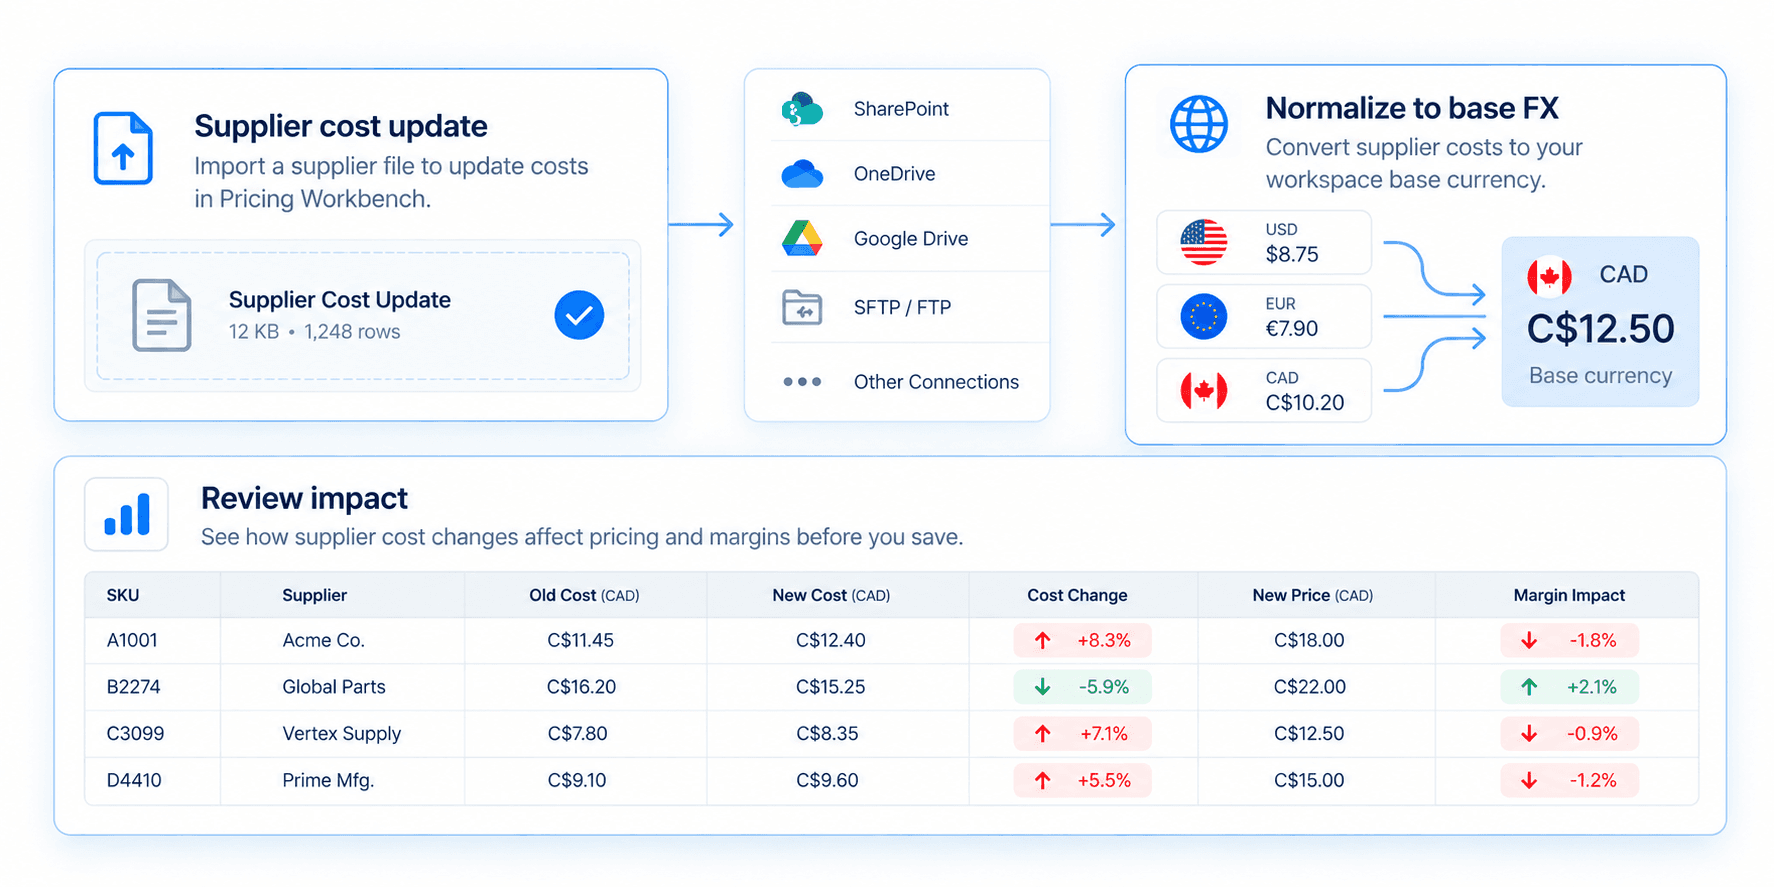Click the +2.1% margin impact badge
The image size is (1774, 887).
click(1569, 687)
